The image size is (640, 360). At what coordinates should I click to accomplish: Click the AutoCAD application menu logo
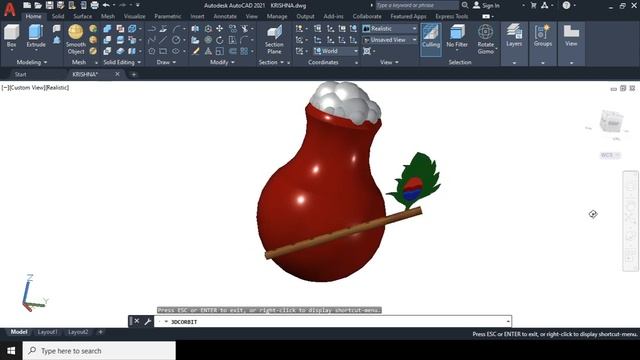(9, 9)
